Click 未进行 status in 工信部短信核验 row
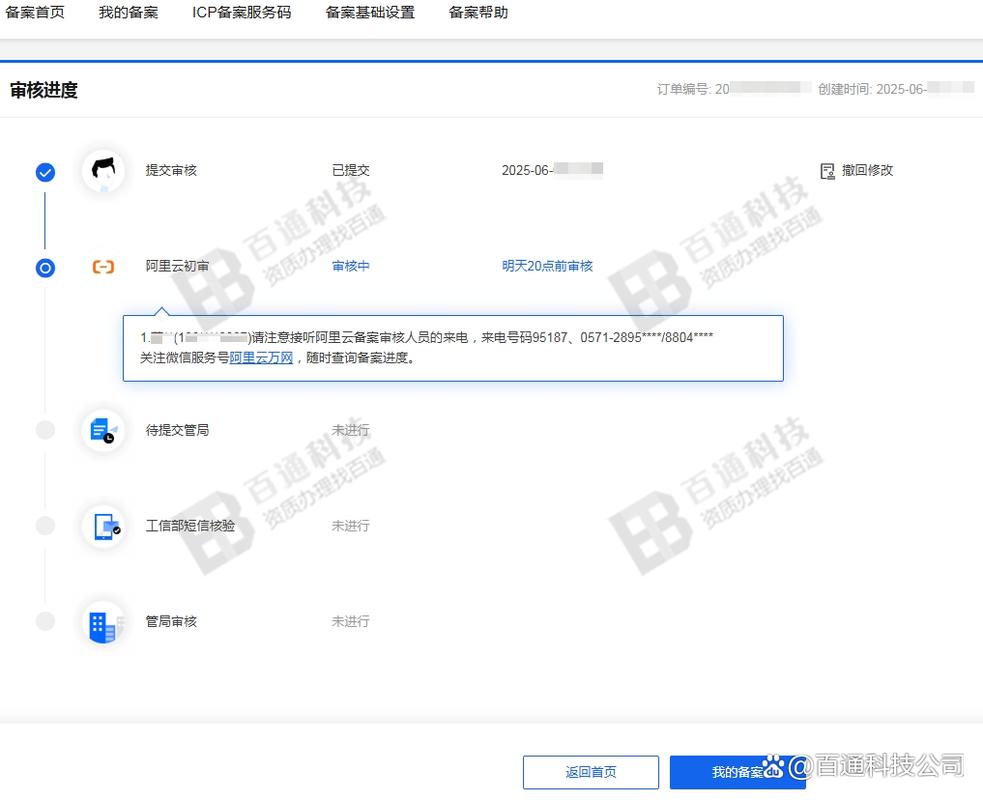This screenshot has height=800, width=983. coord(350,525)
